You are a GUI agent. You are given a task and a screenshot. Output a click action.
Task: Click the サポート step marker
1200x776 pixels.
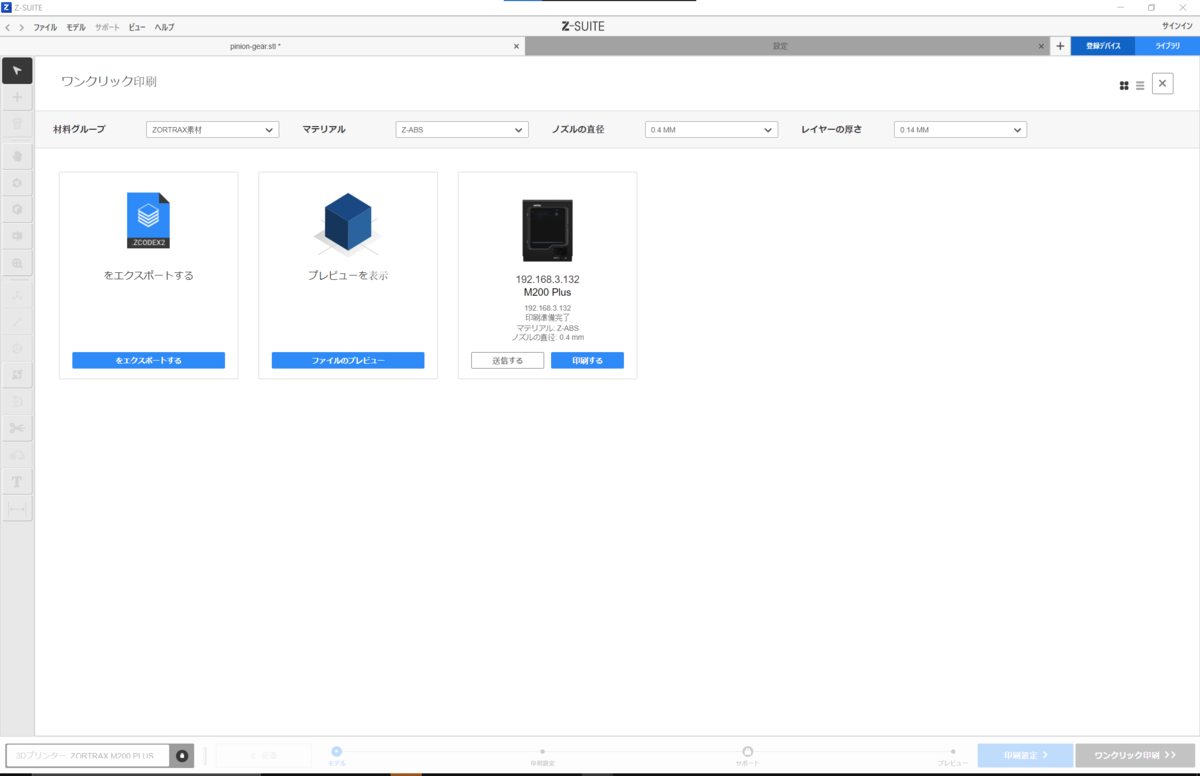pyautogui.click(x=747, y=751)
